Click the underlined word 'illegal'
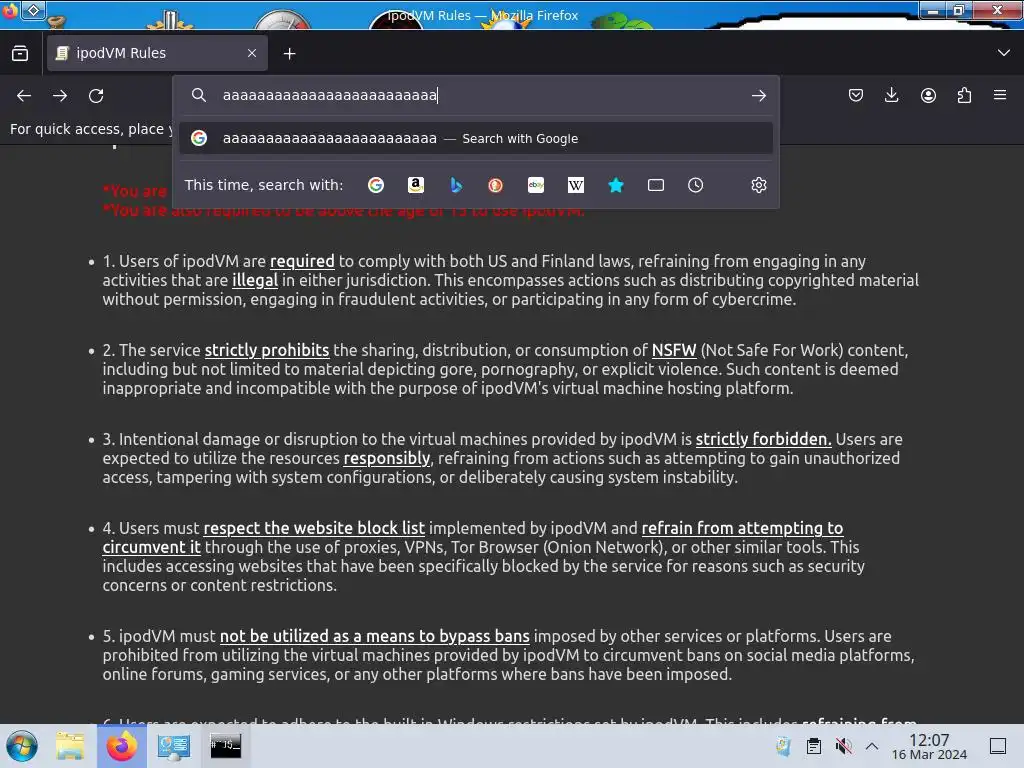Screen dimensions: 1024x768 [255, 280]
